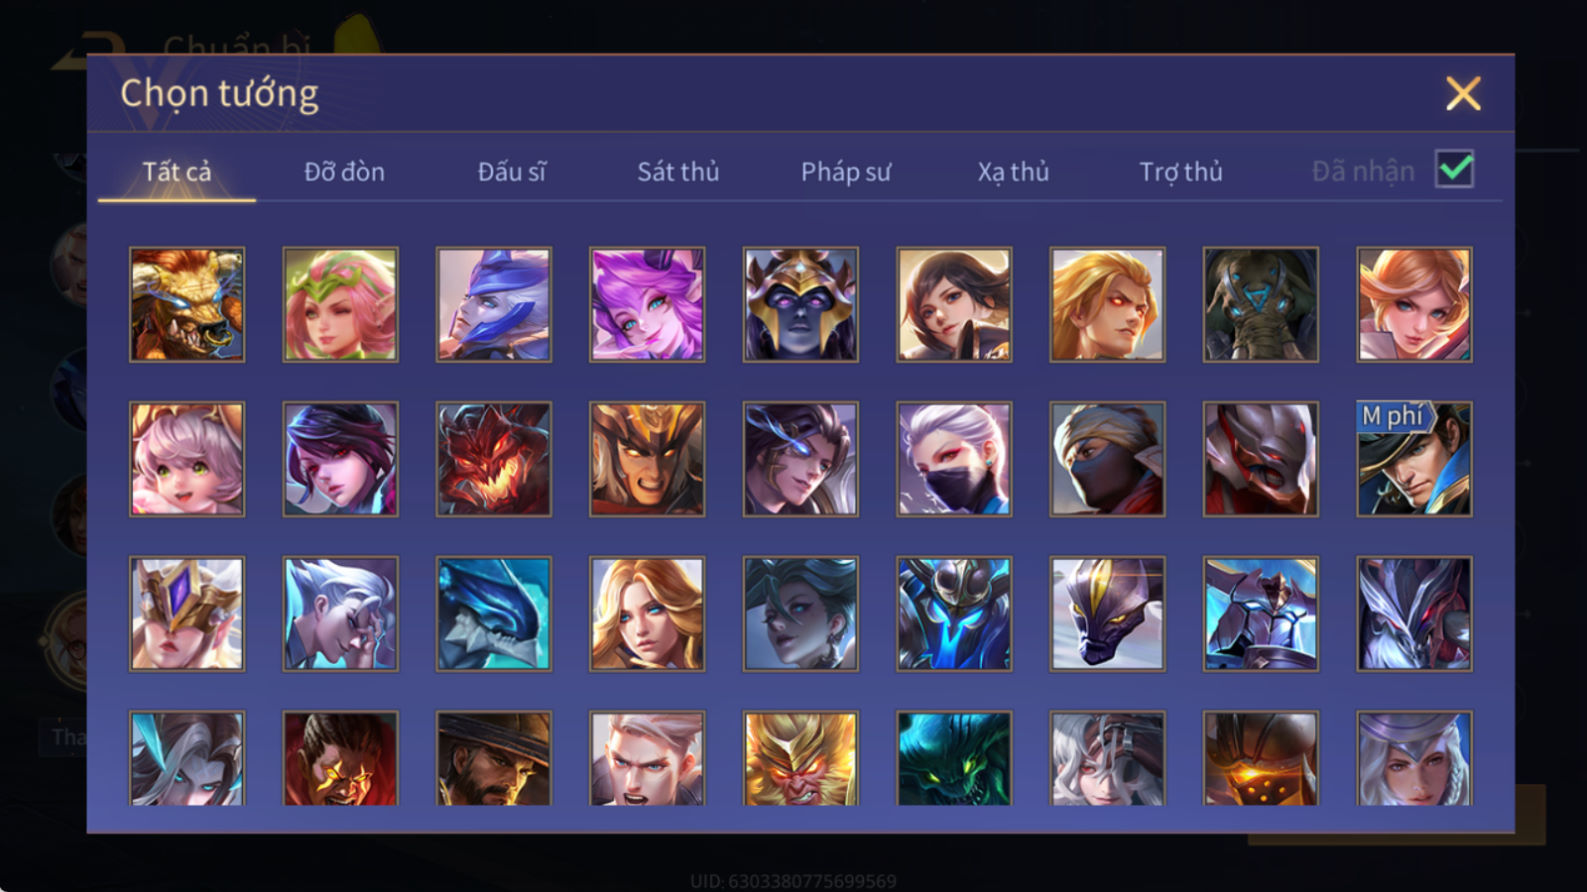This screenshot has width=1587, height=892.
Task: Close the 'Chọn tướng' dialog
Action: point(1463,93)
